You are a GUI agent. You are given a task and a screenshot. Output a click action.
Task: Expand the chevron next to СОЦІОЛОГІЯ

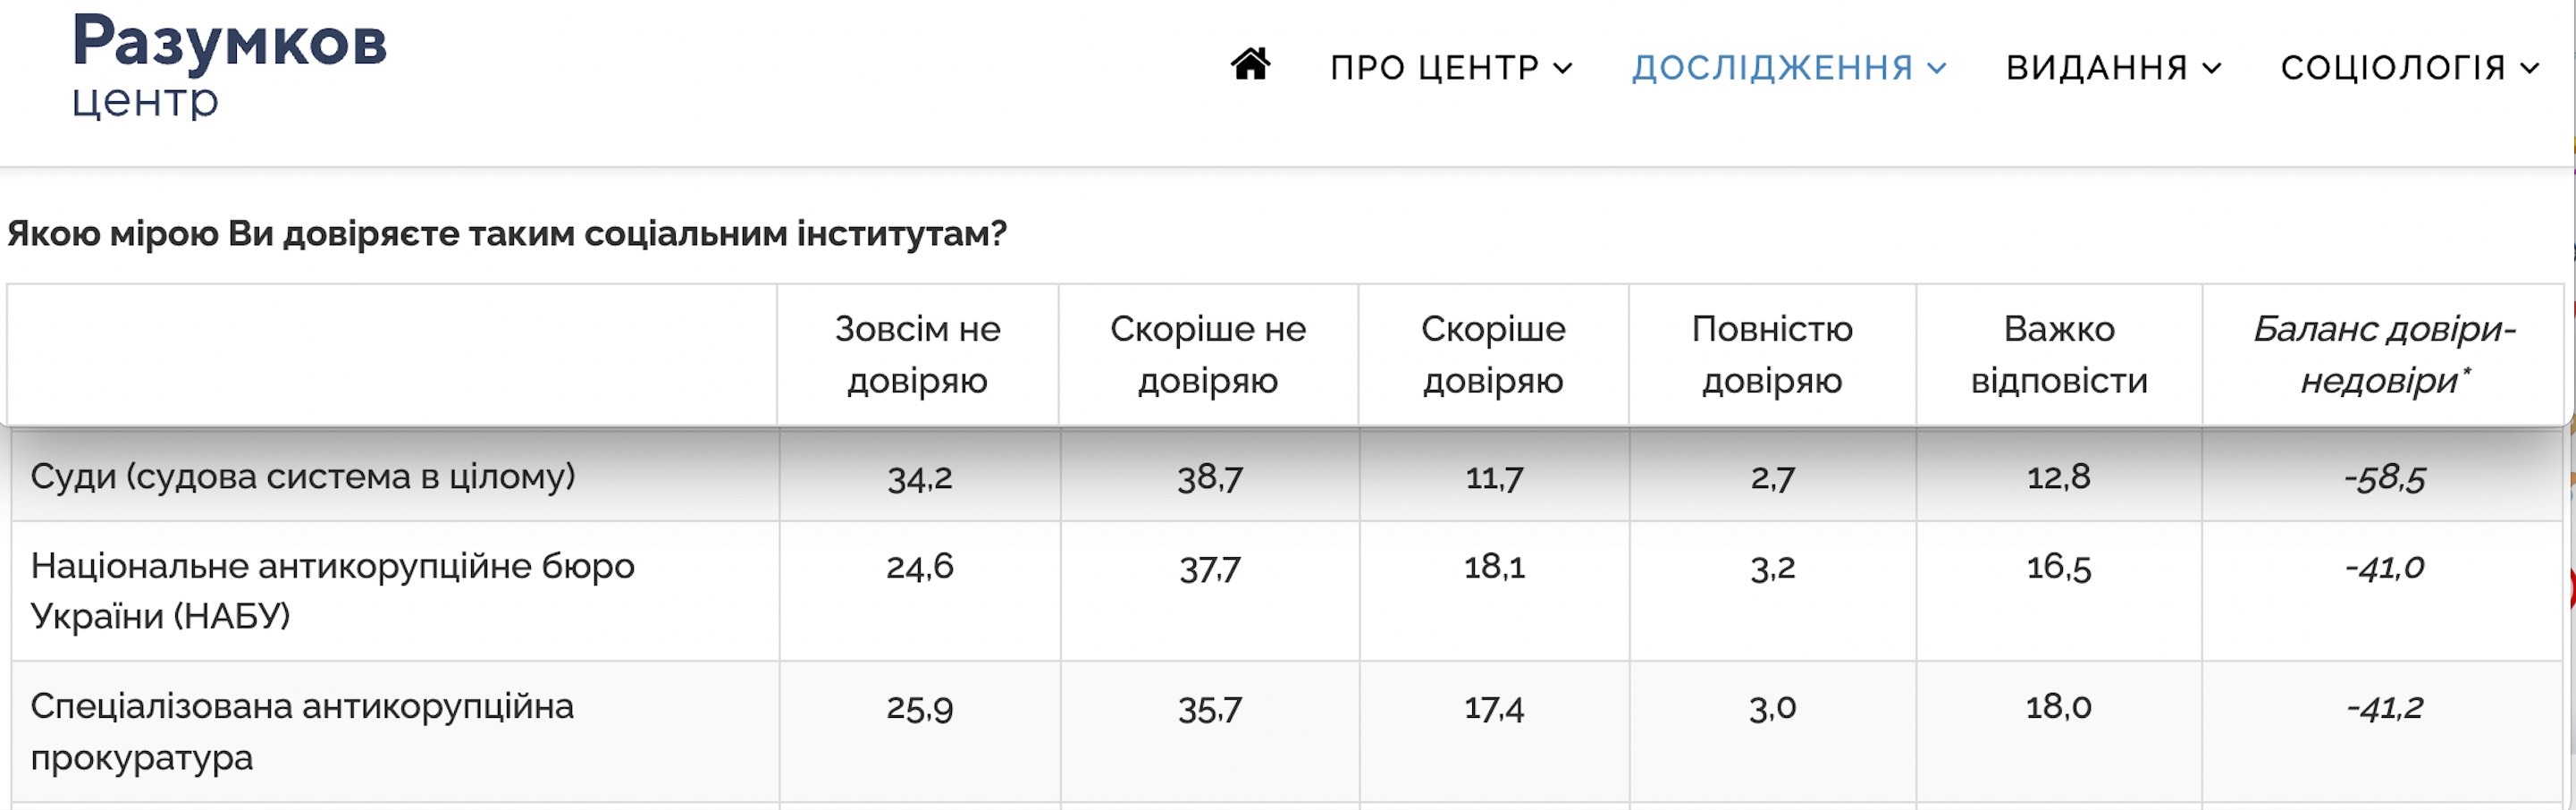(2529, 68)
